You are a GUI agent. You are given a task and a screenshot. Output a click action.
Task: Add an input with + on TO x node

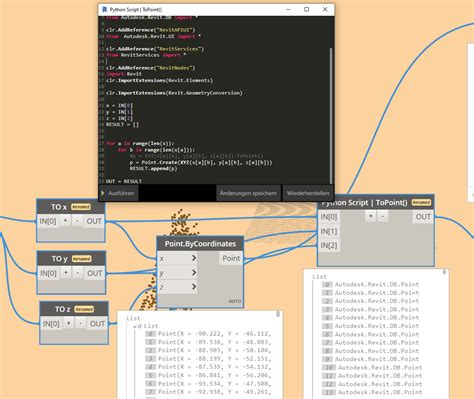coord(65,221)
